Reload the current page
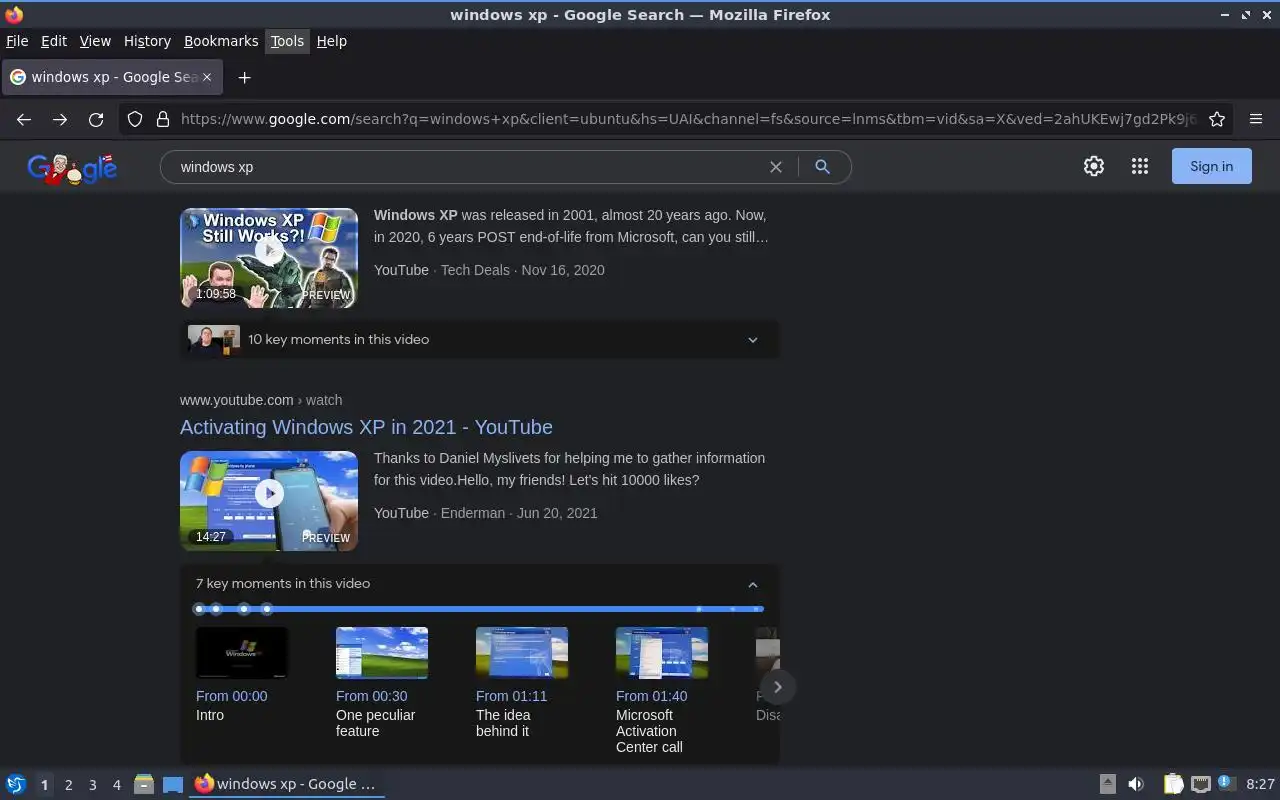 click(x=96, y=119)
